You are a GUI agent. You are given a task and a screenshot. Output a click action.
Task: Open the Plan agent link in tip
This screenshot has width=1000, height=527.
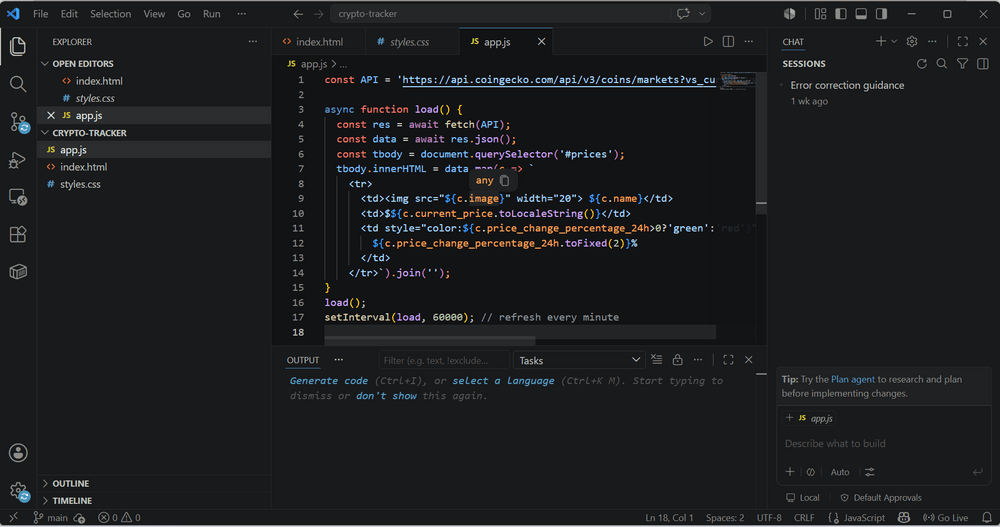click(x=853, y=379)
